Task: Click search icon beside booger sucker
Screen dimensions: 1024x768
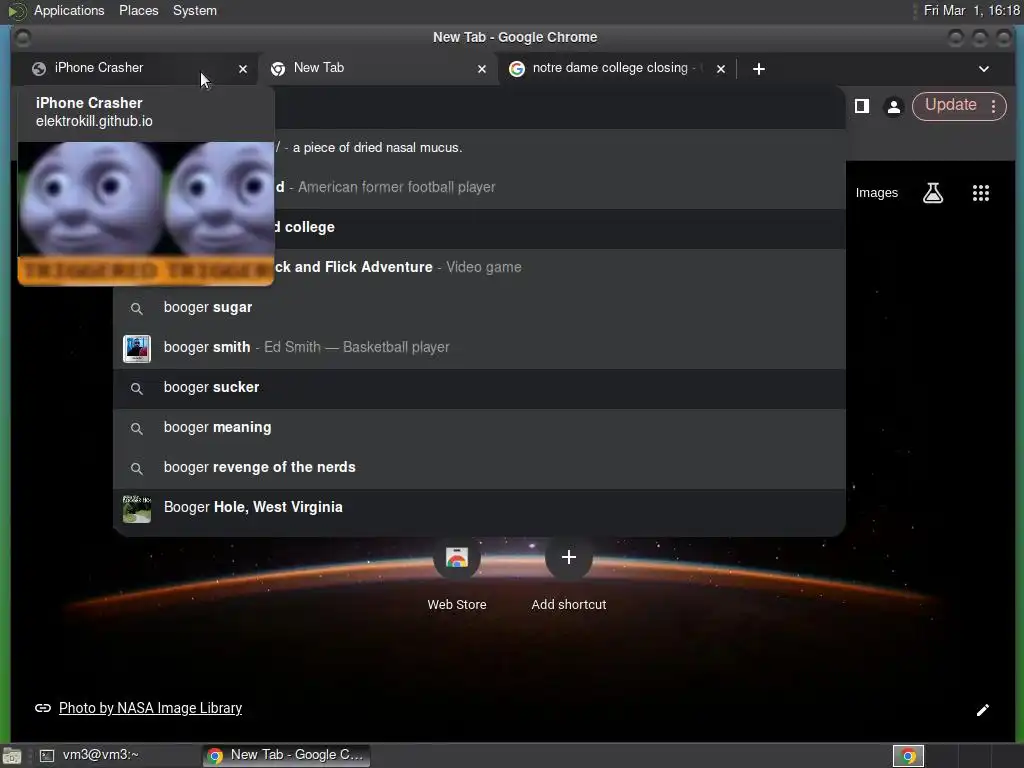Action: point(136,389)
